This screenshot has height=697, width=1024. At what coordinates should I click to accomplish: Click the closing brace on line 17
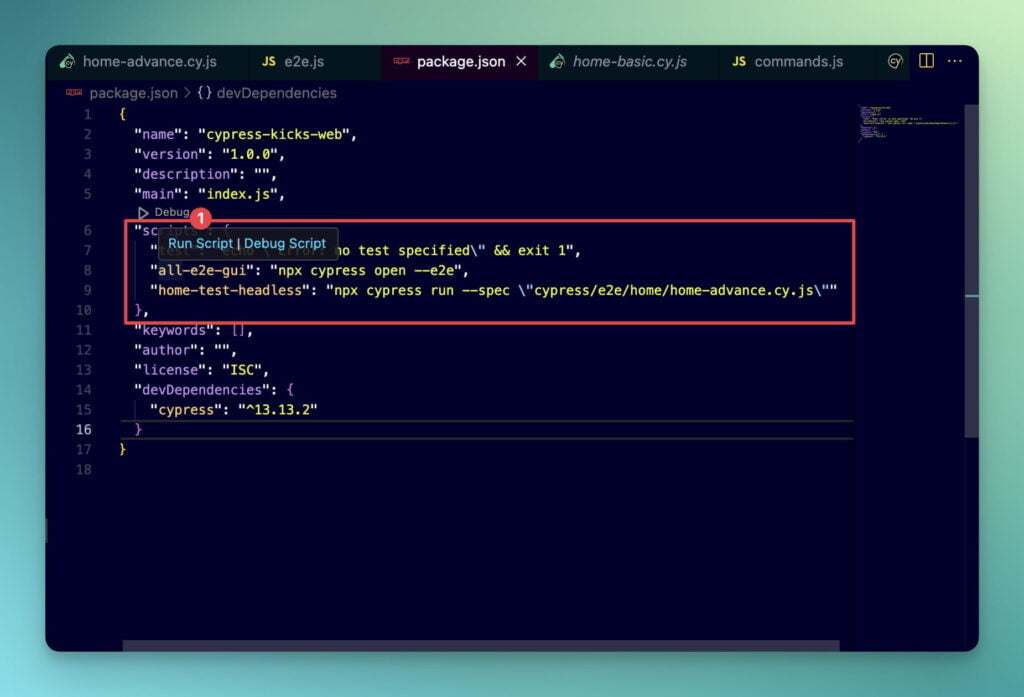pyautogui.click(x=122, y=449)
